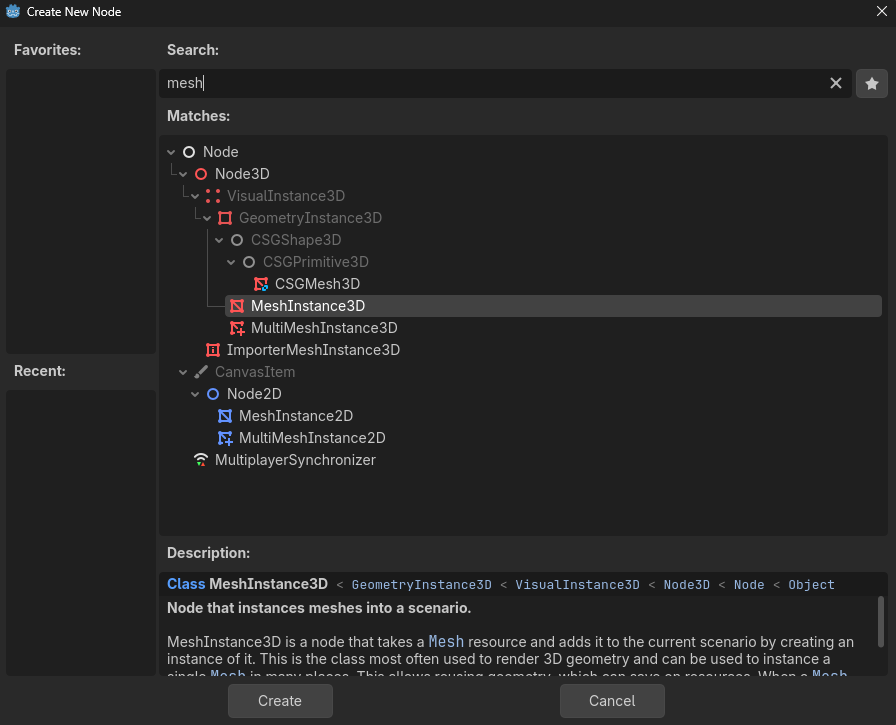Click the MultiMeshInstance2D icon
This screenshot has height=725, width=896.
coord(226,437)
